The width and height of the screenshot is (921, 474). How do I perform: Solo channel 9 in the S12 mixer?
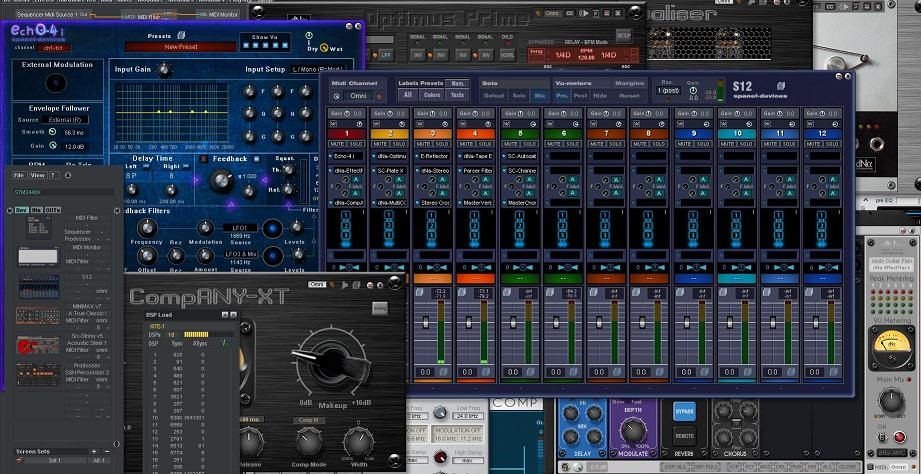(702, 144)
